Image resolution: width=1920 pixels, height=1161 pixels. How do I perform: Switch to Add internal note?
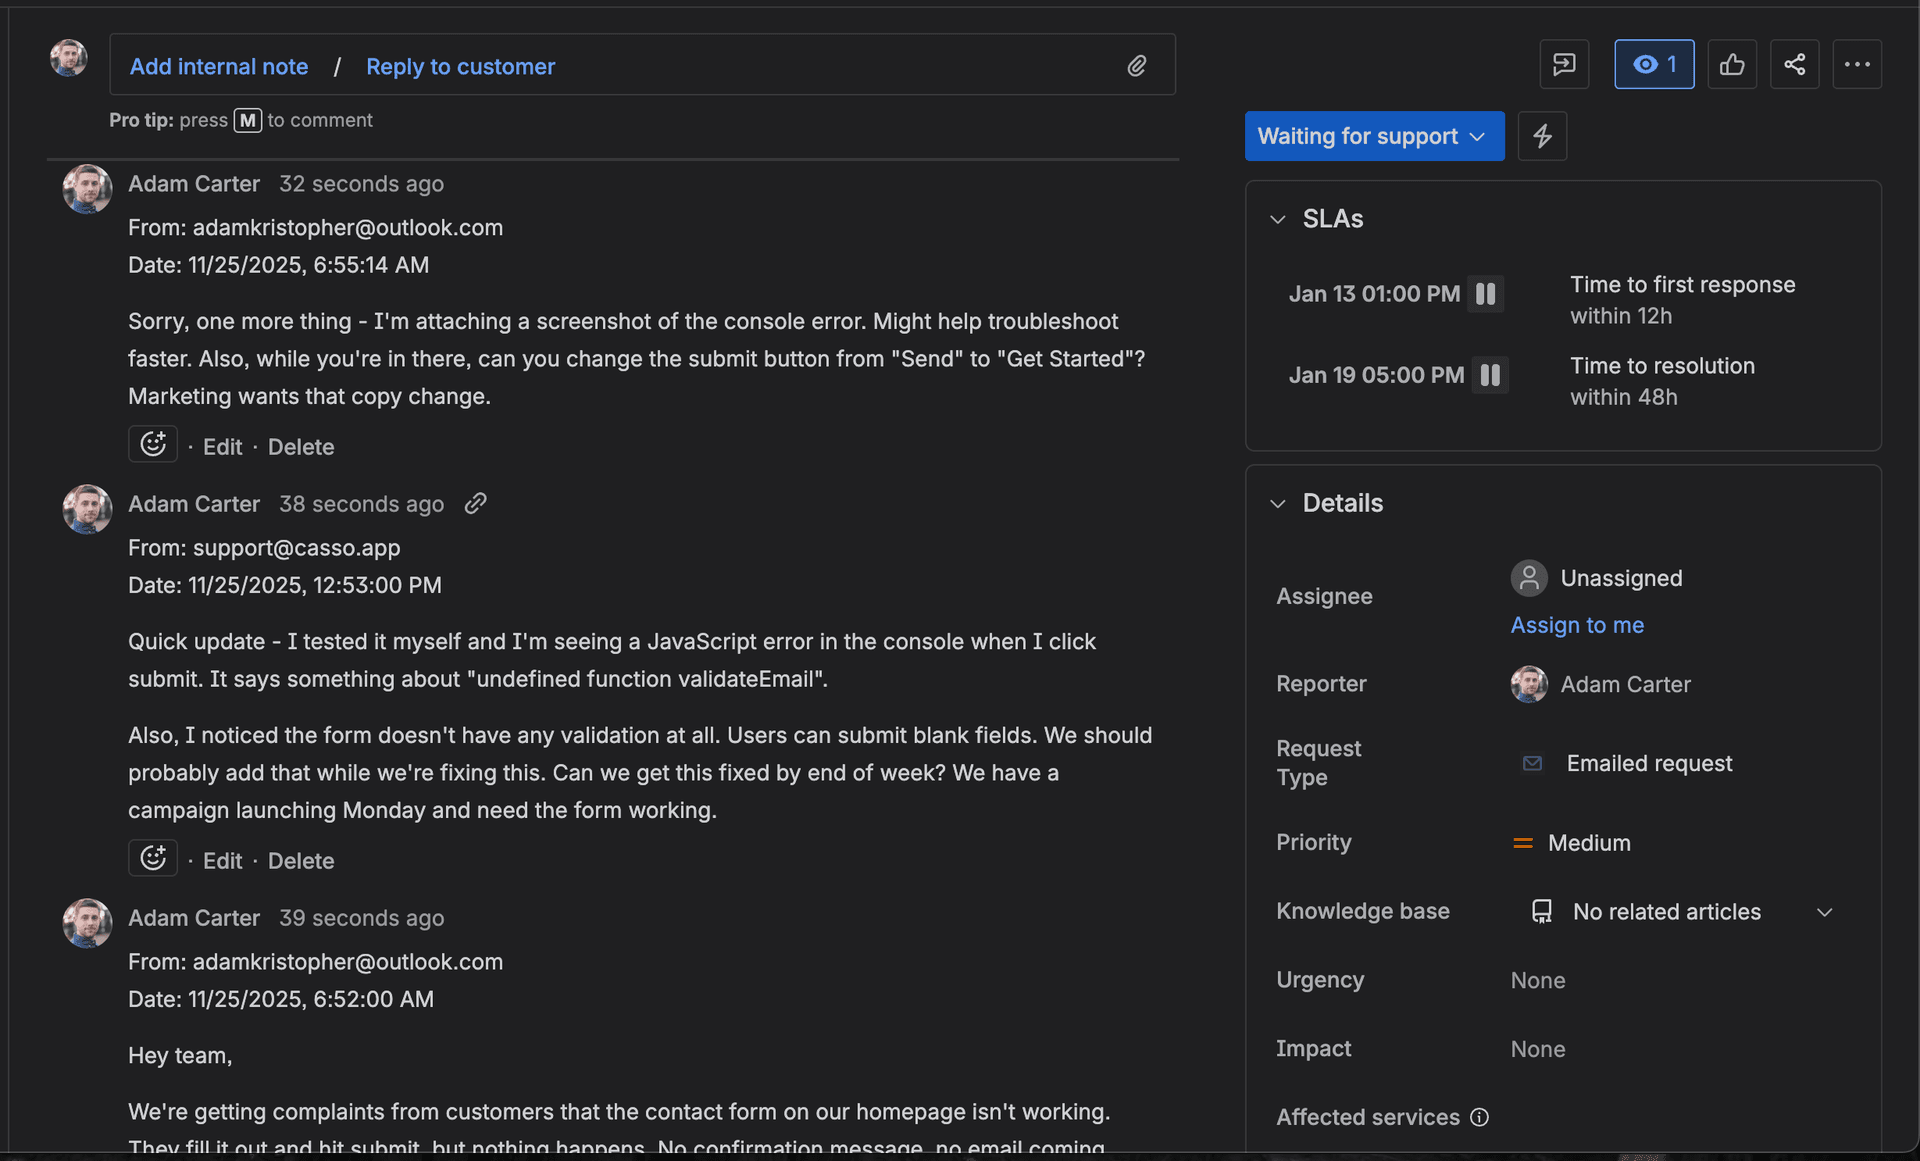pos(219,66)
